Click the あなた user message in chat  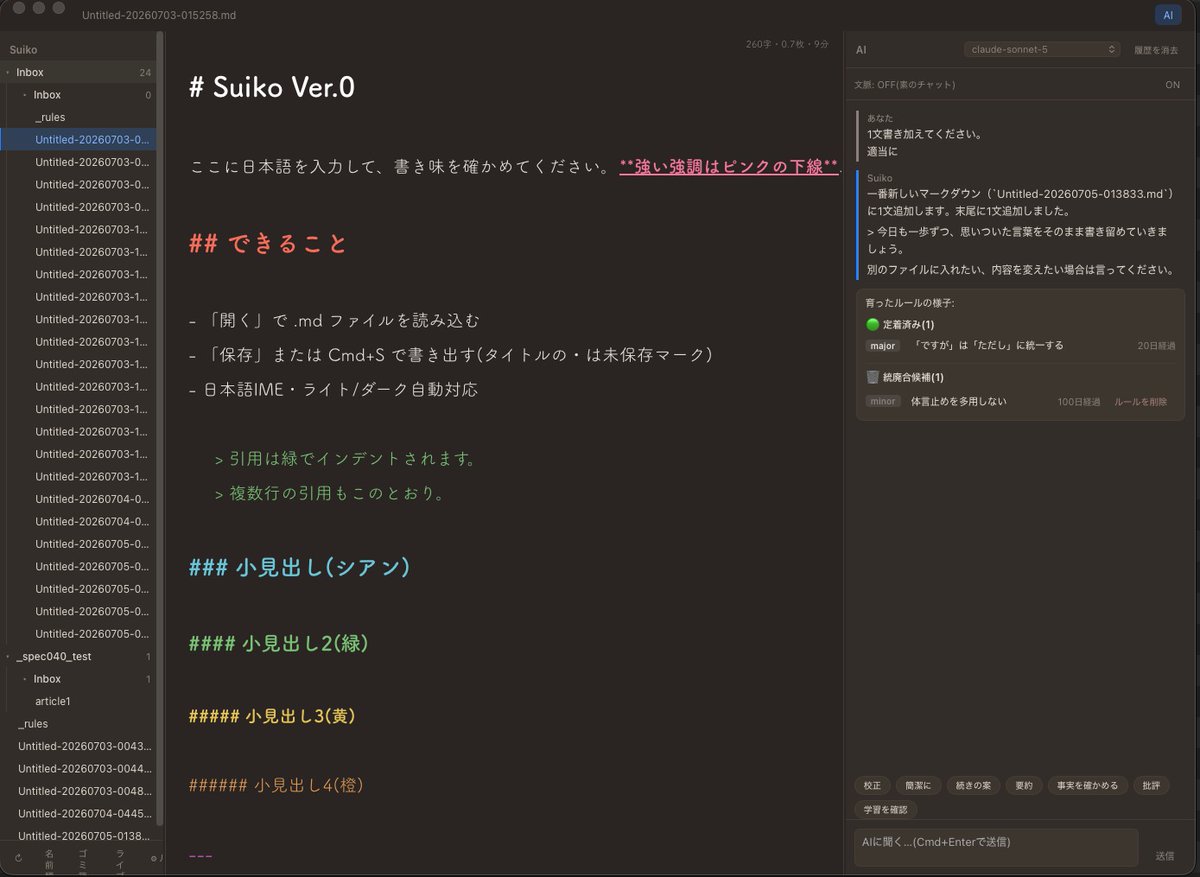coord(925,134)
